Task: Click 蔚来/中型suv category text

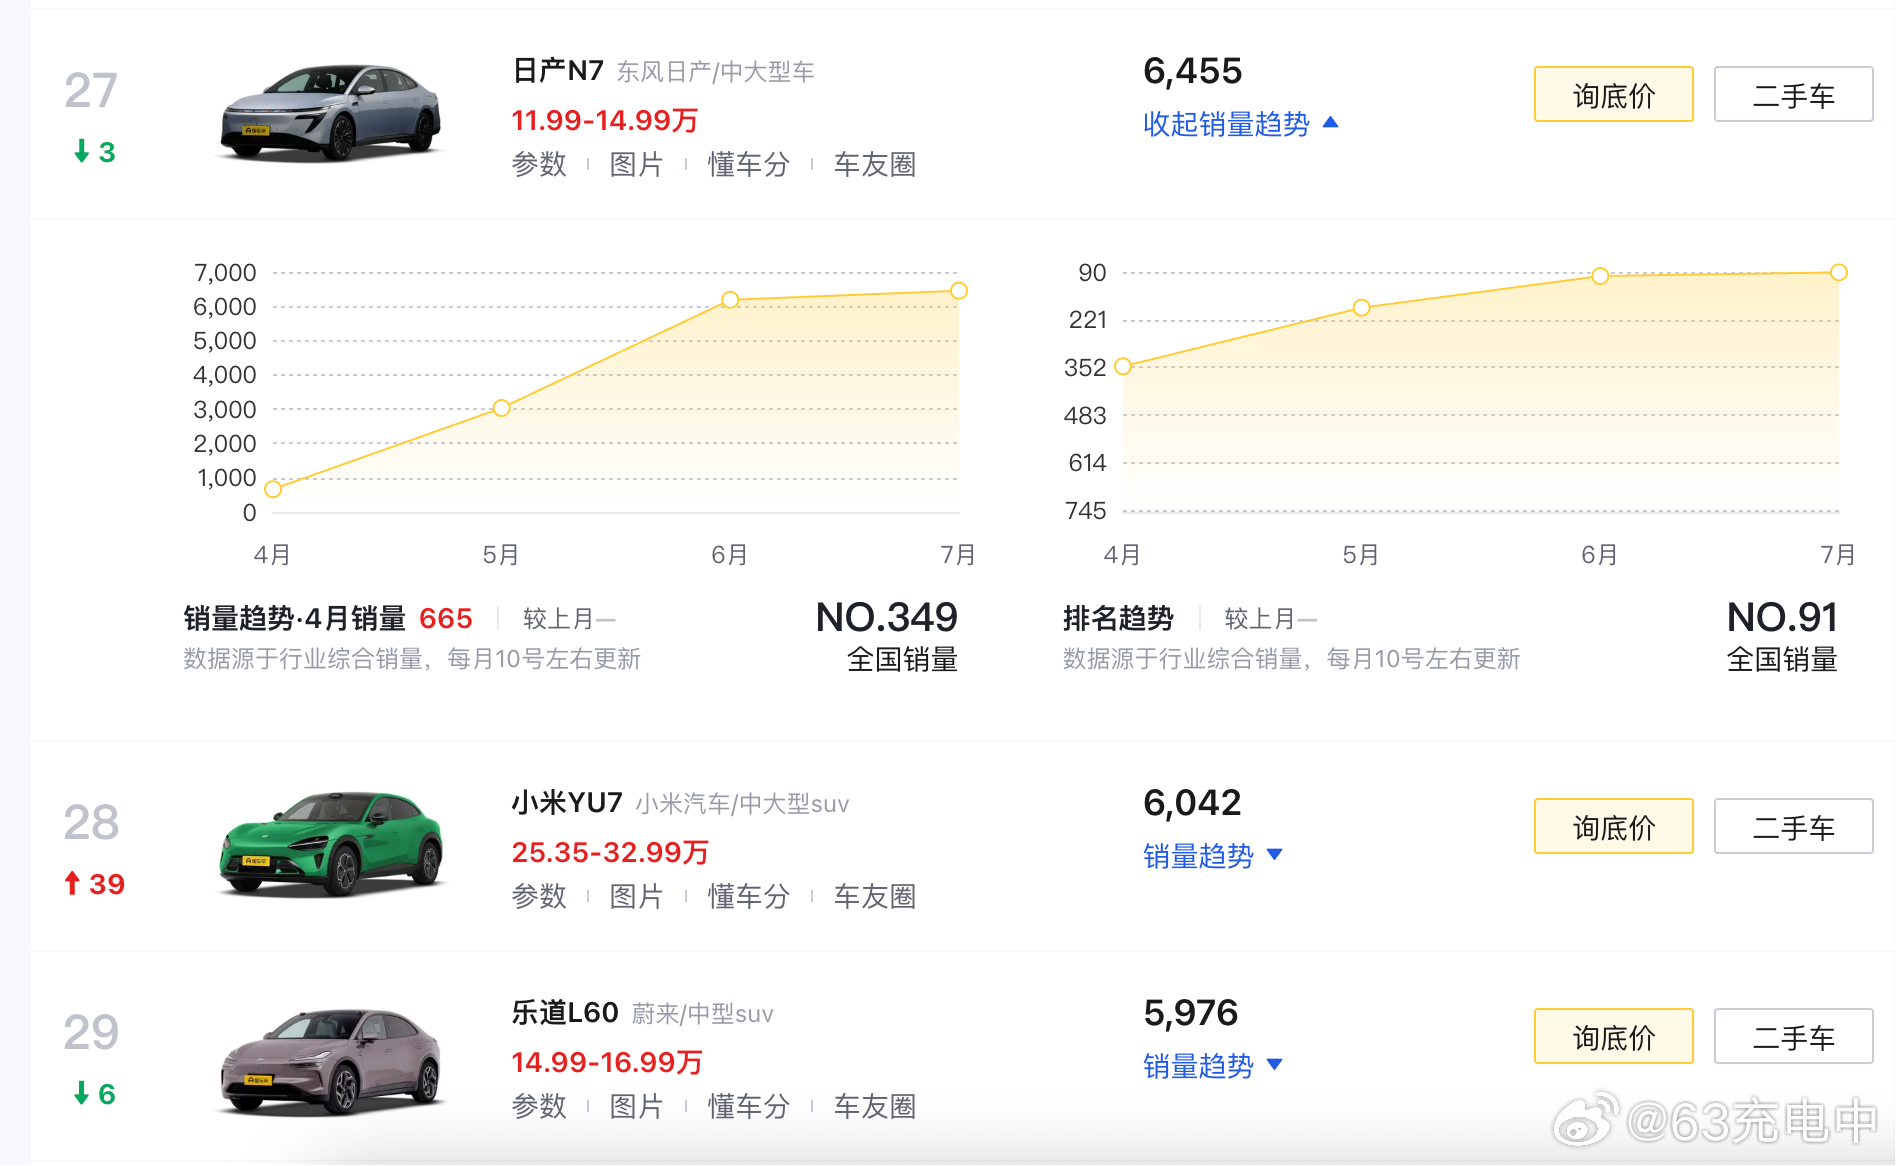Action: point(702,1014)
